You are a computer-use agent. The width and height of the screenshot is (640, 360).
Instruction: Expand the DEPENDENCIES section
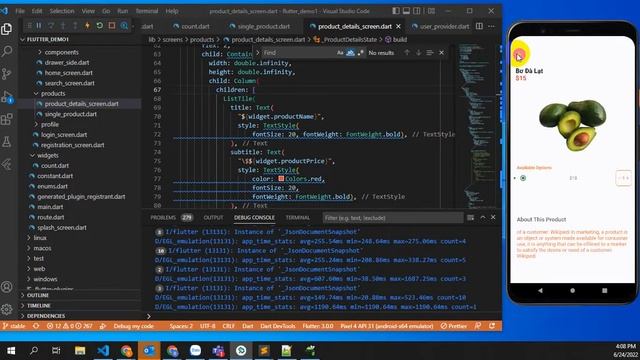tap(46, 316)
